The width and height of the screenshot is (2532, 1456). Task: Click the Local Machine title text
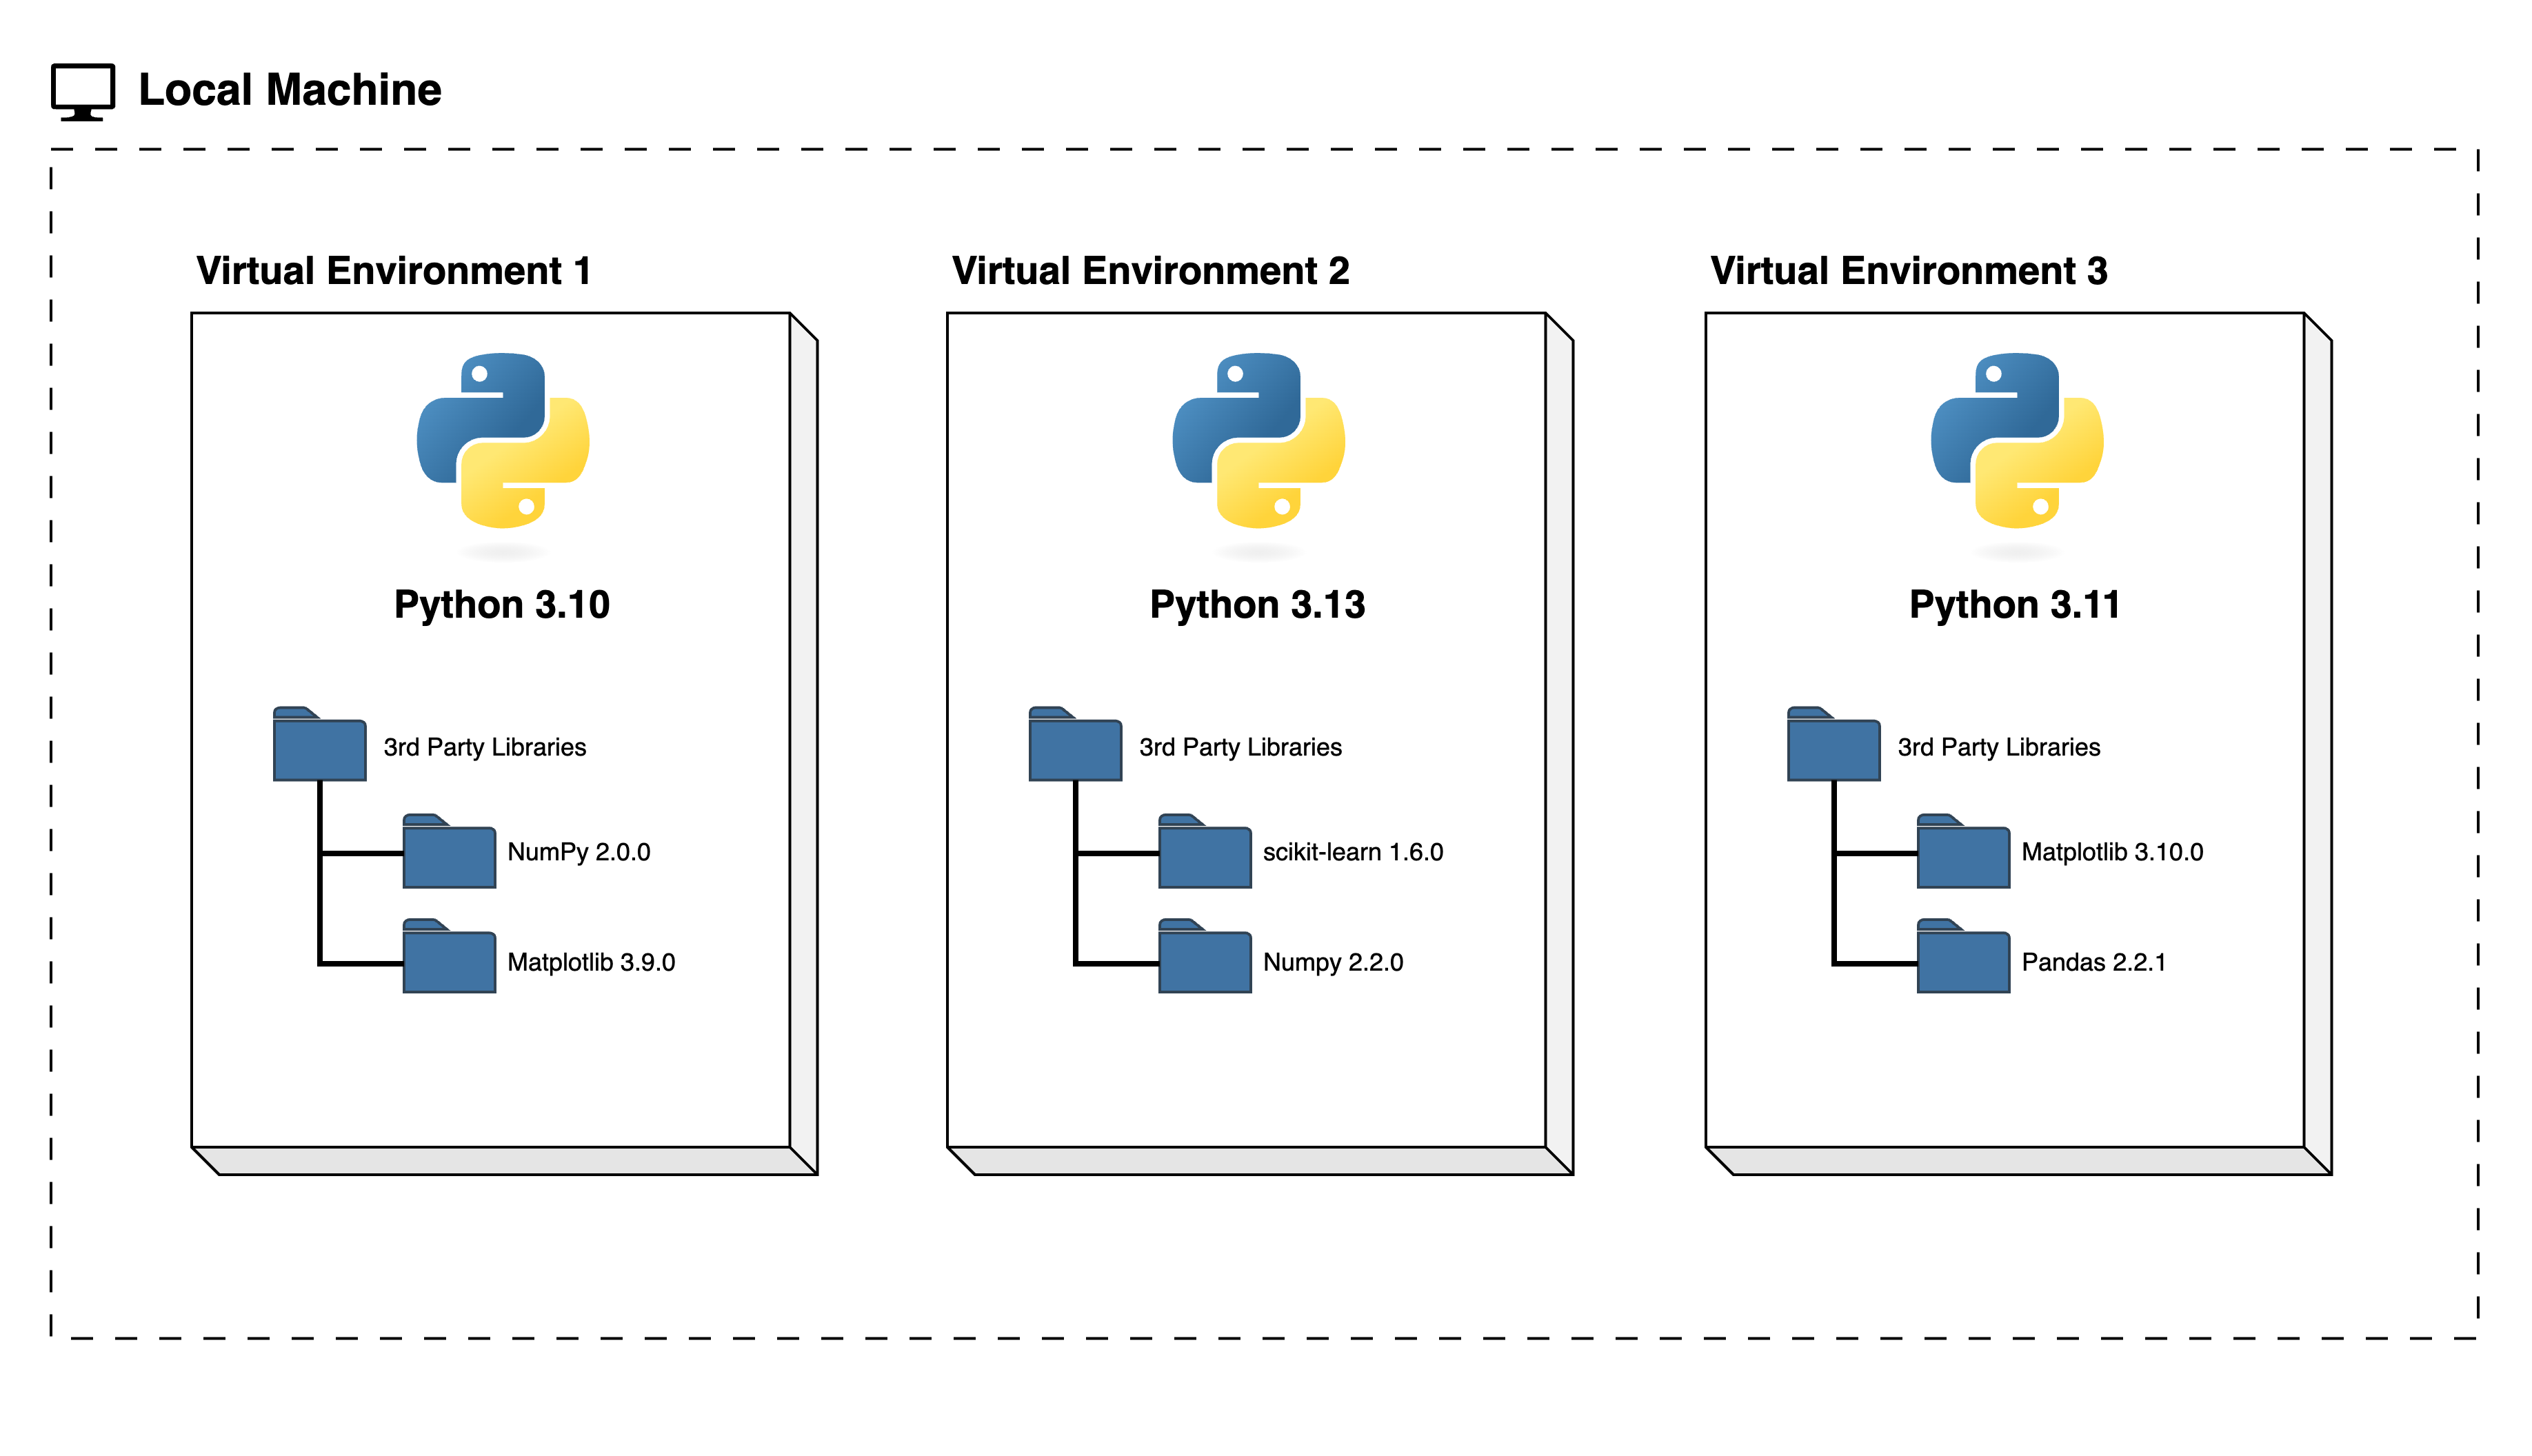pyautogui.click(x=289, y=90)
